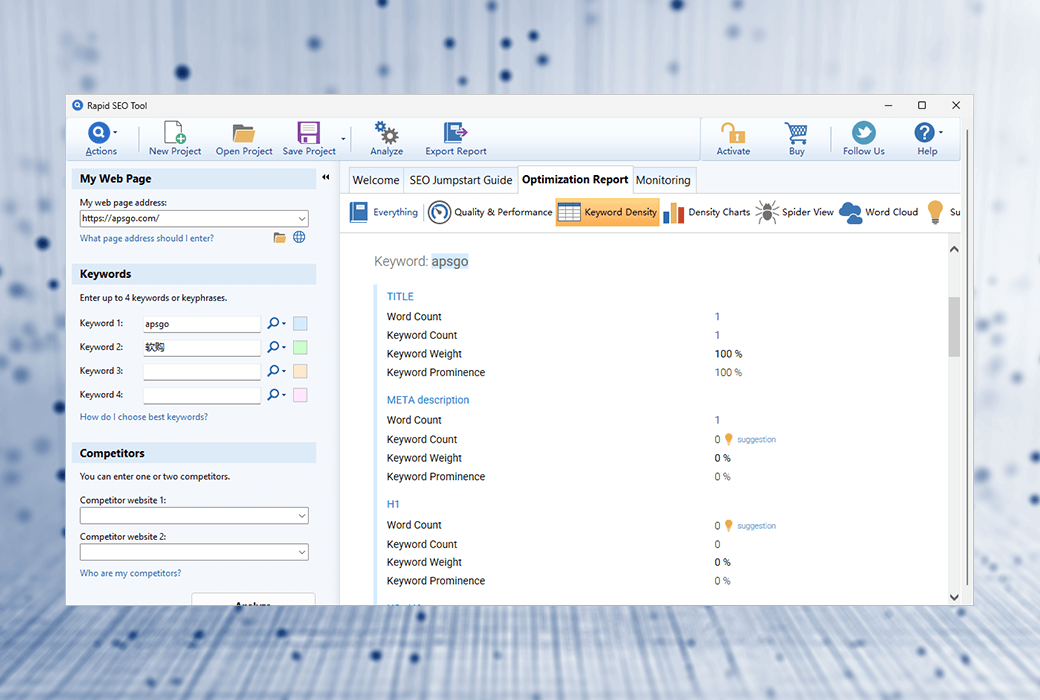Open Spider View
Screen dimensions: 1040x700
pyautogui.click(x=795, y=212)
